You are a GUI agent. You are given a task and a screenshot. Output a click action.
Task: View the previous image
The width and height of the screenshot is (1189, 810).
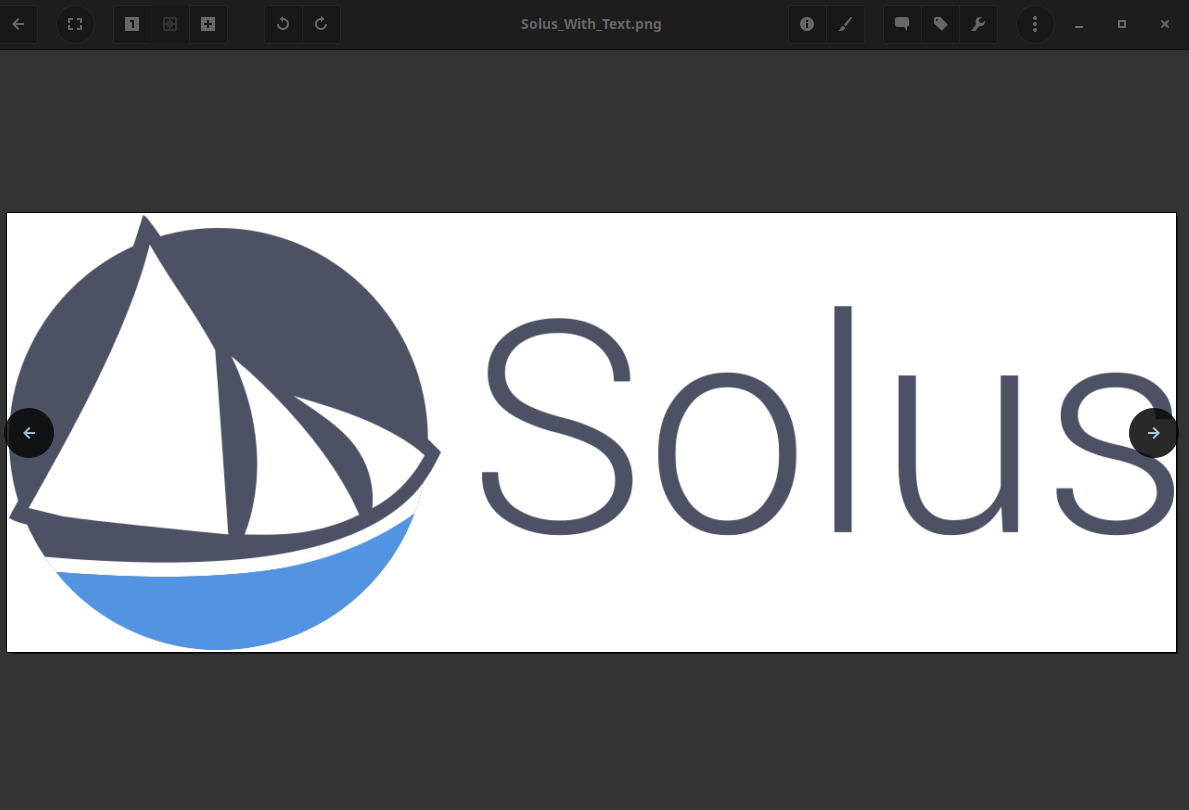click(x=29, y=433)
